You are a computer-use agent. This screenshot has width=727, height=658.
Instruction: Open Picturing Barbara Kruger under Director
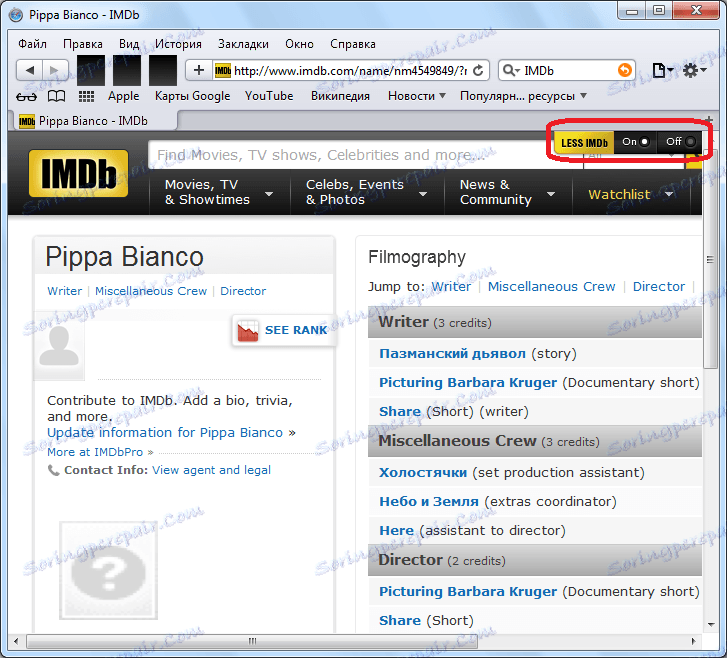[x=468, y=592]
